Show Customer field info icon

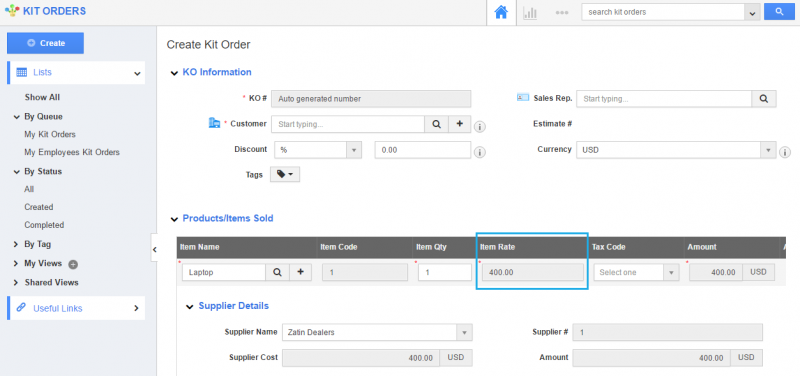[x=480, y=127]
